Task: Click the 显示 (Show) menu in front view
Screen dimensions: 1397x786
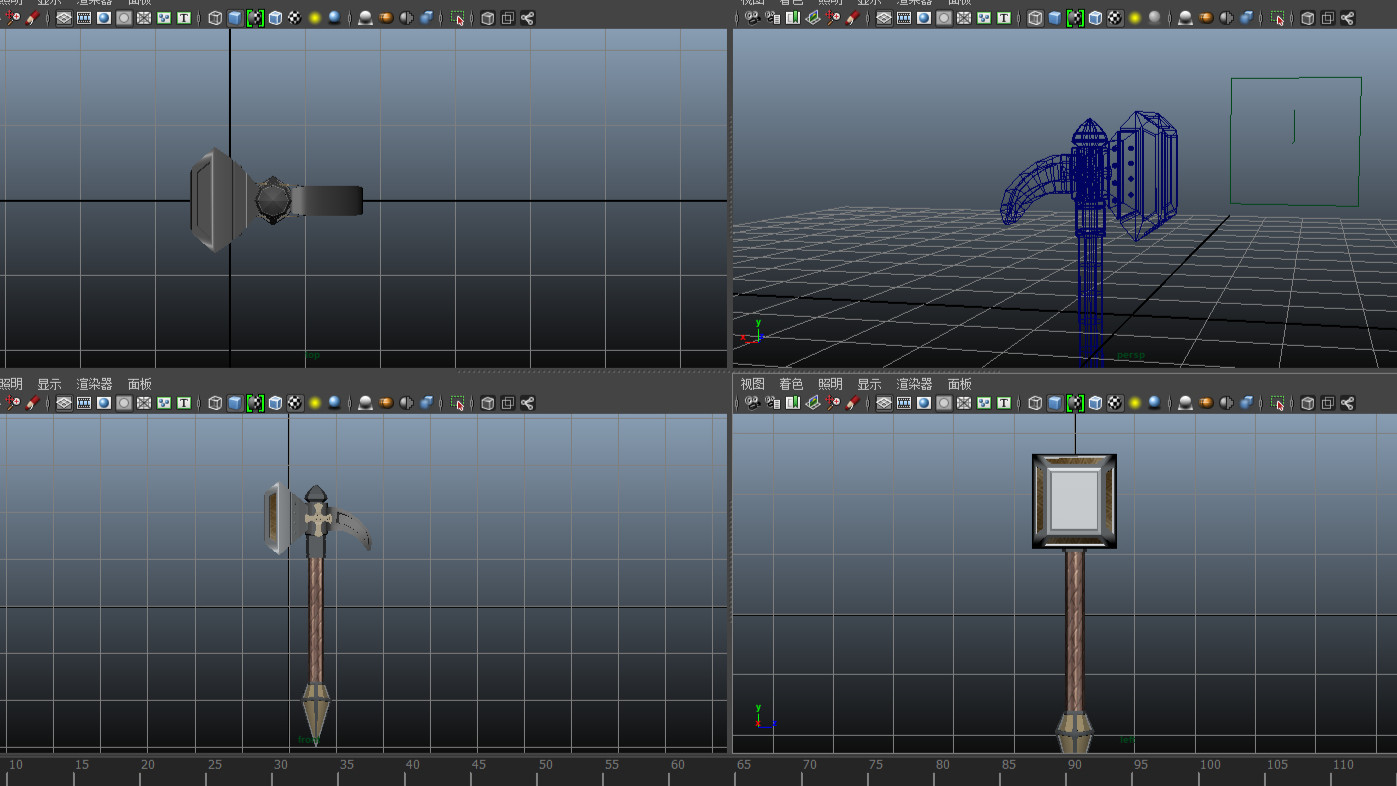Action: click(x=49, y=384)
